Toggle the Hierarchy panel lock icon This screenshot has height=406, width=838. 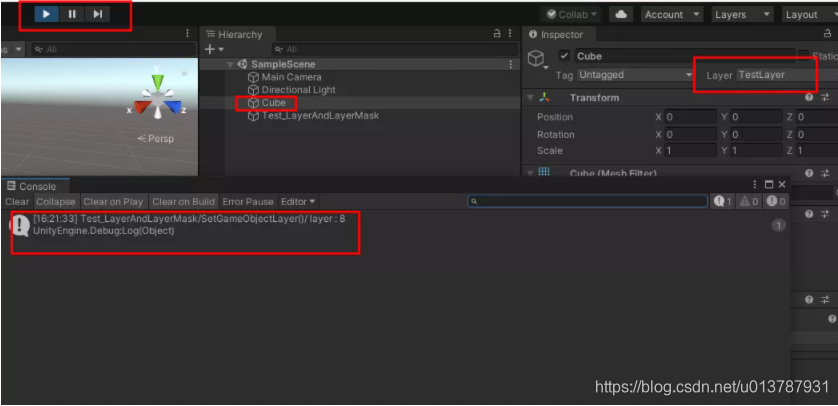497,33
